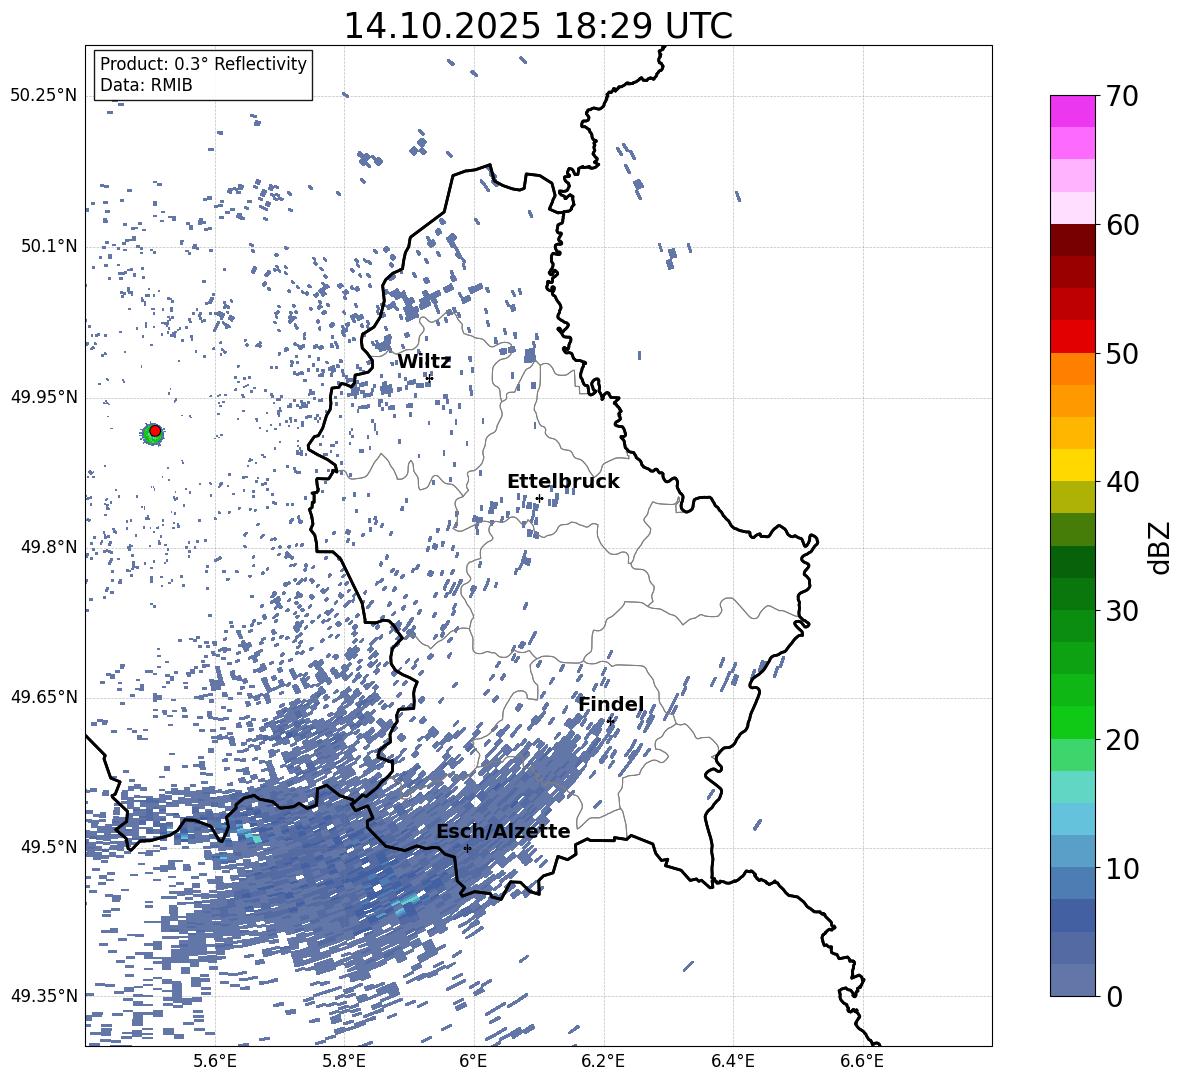Pick the yellow colorbar swatch above 40

pos(1073,465)
